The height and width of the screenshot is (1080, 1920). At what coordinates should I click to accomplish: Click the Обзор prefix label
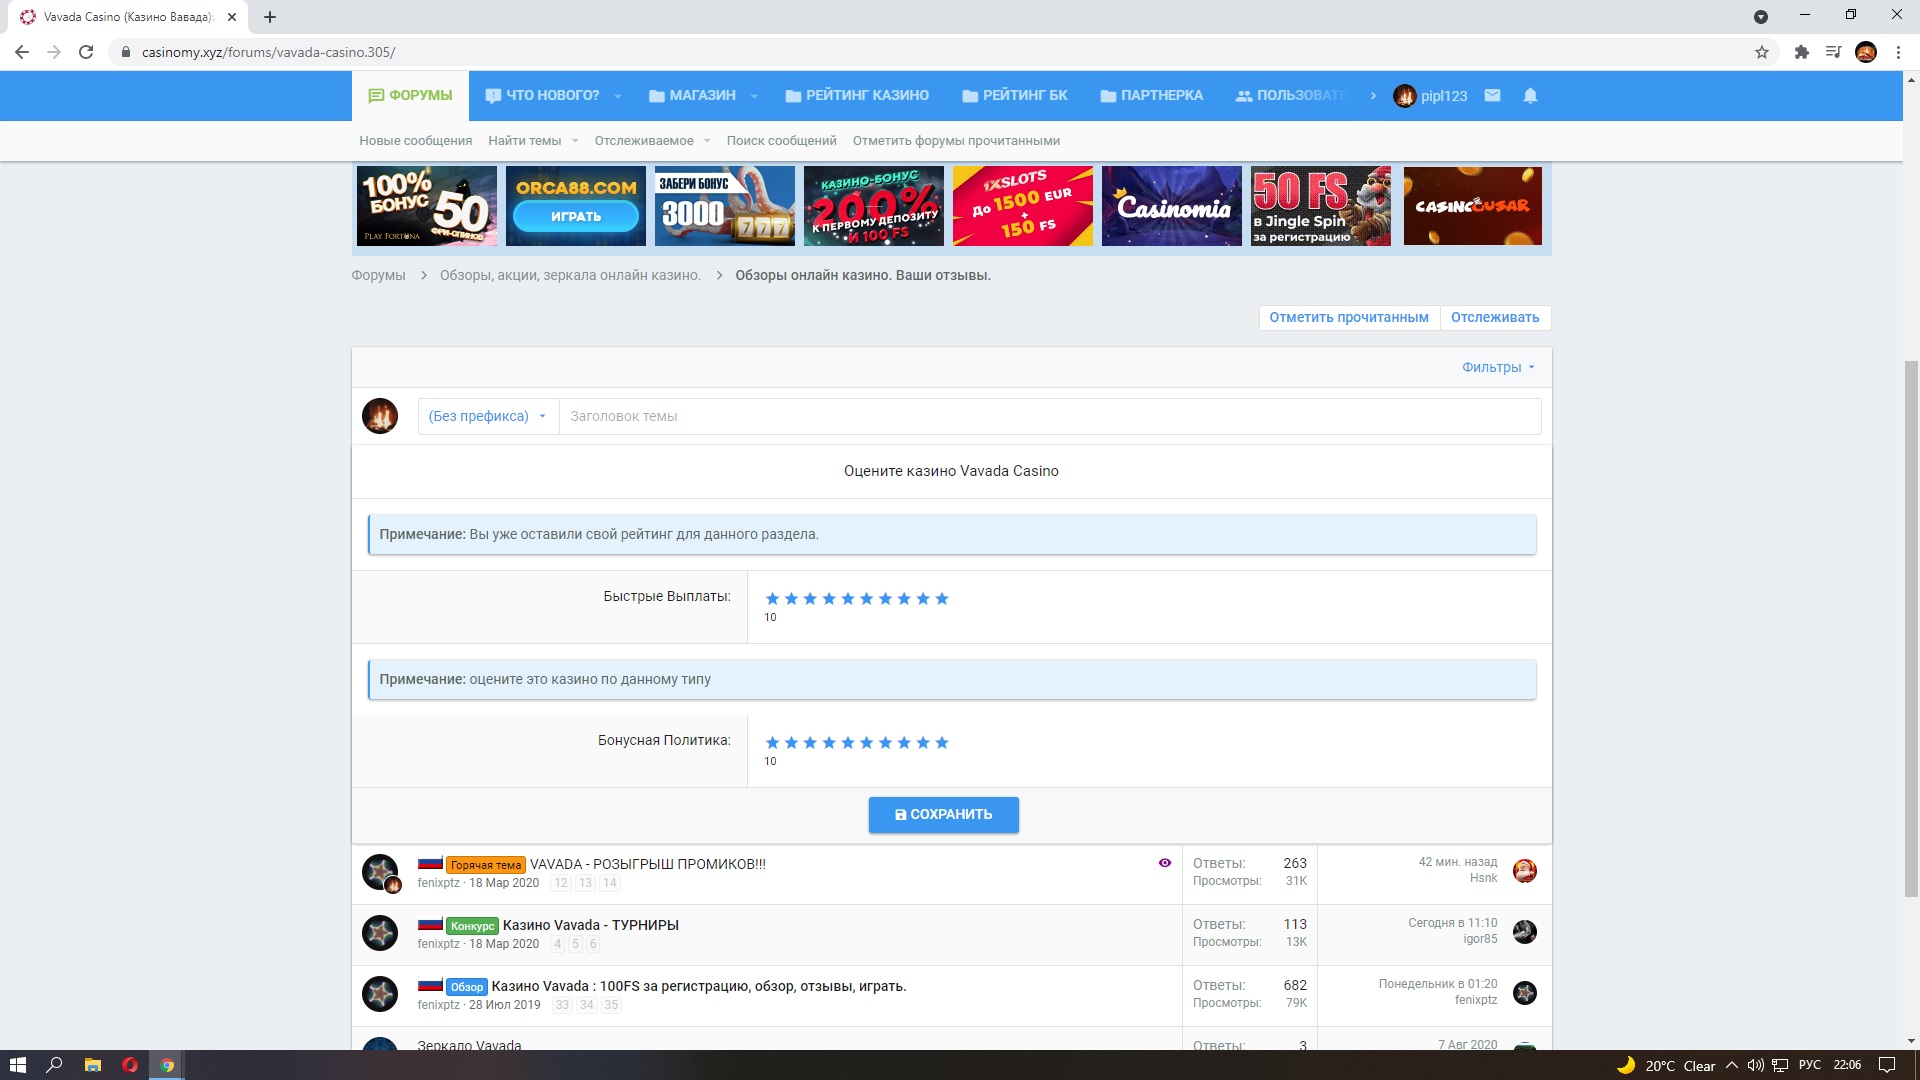click(466, 987)
